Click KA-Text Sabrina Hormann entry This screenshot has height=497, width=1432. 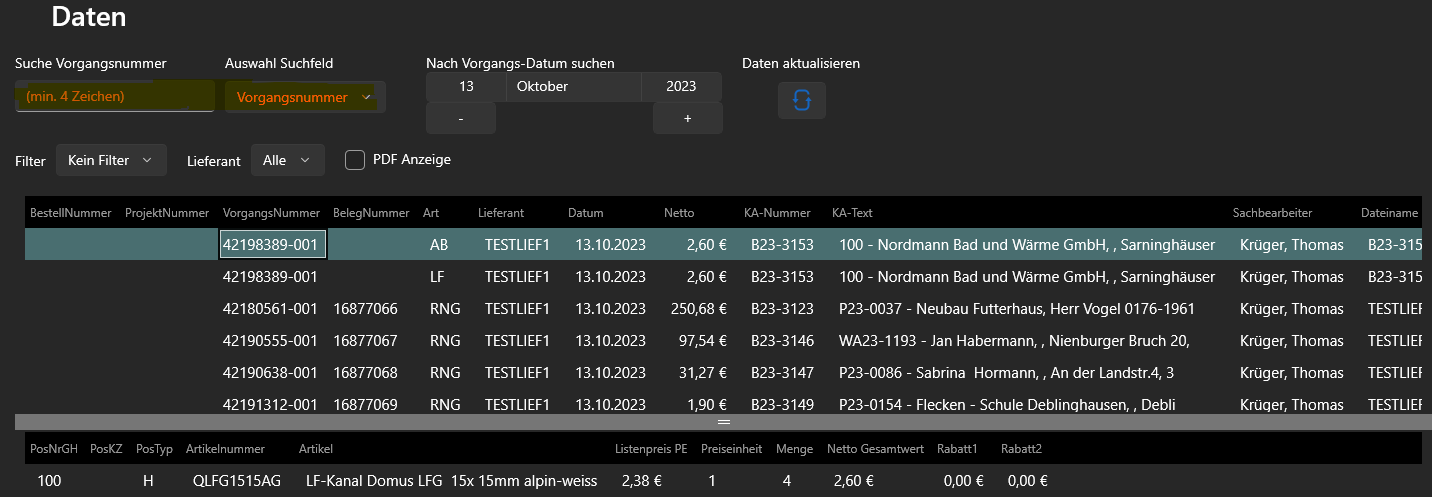tap(1006, 373)
